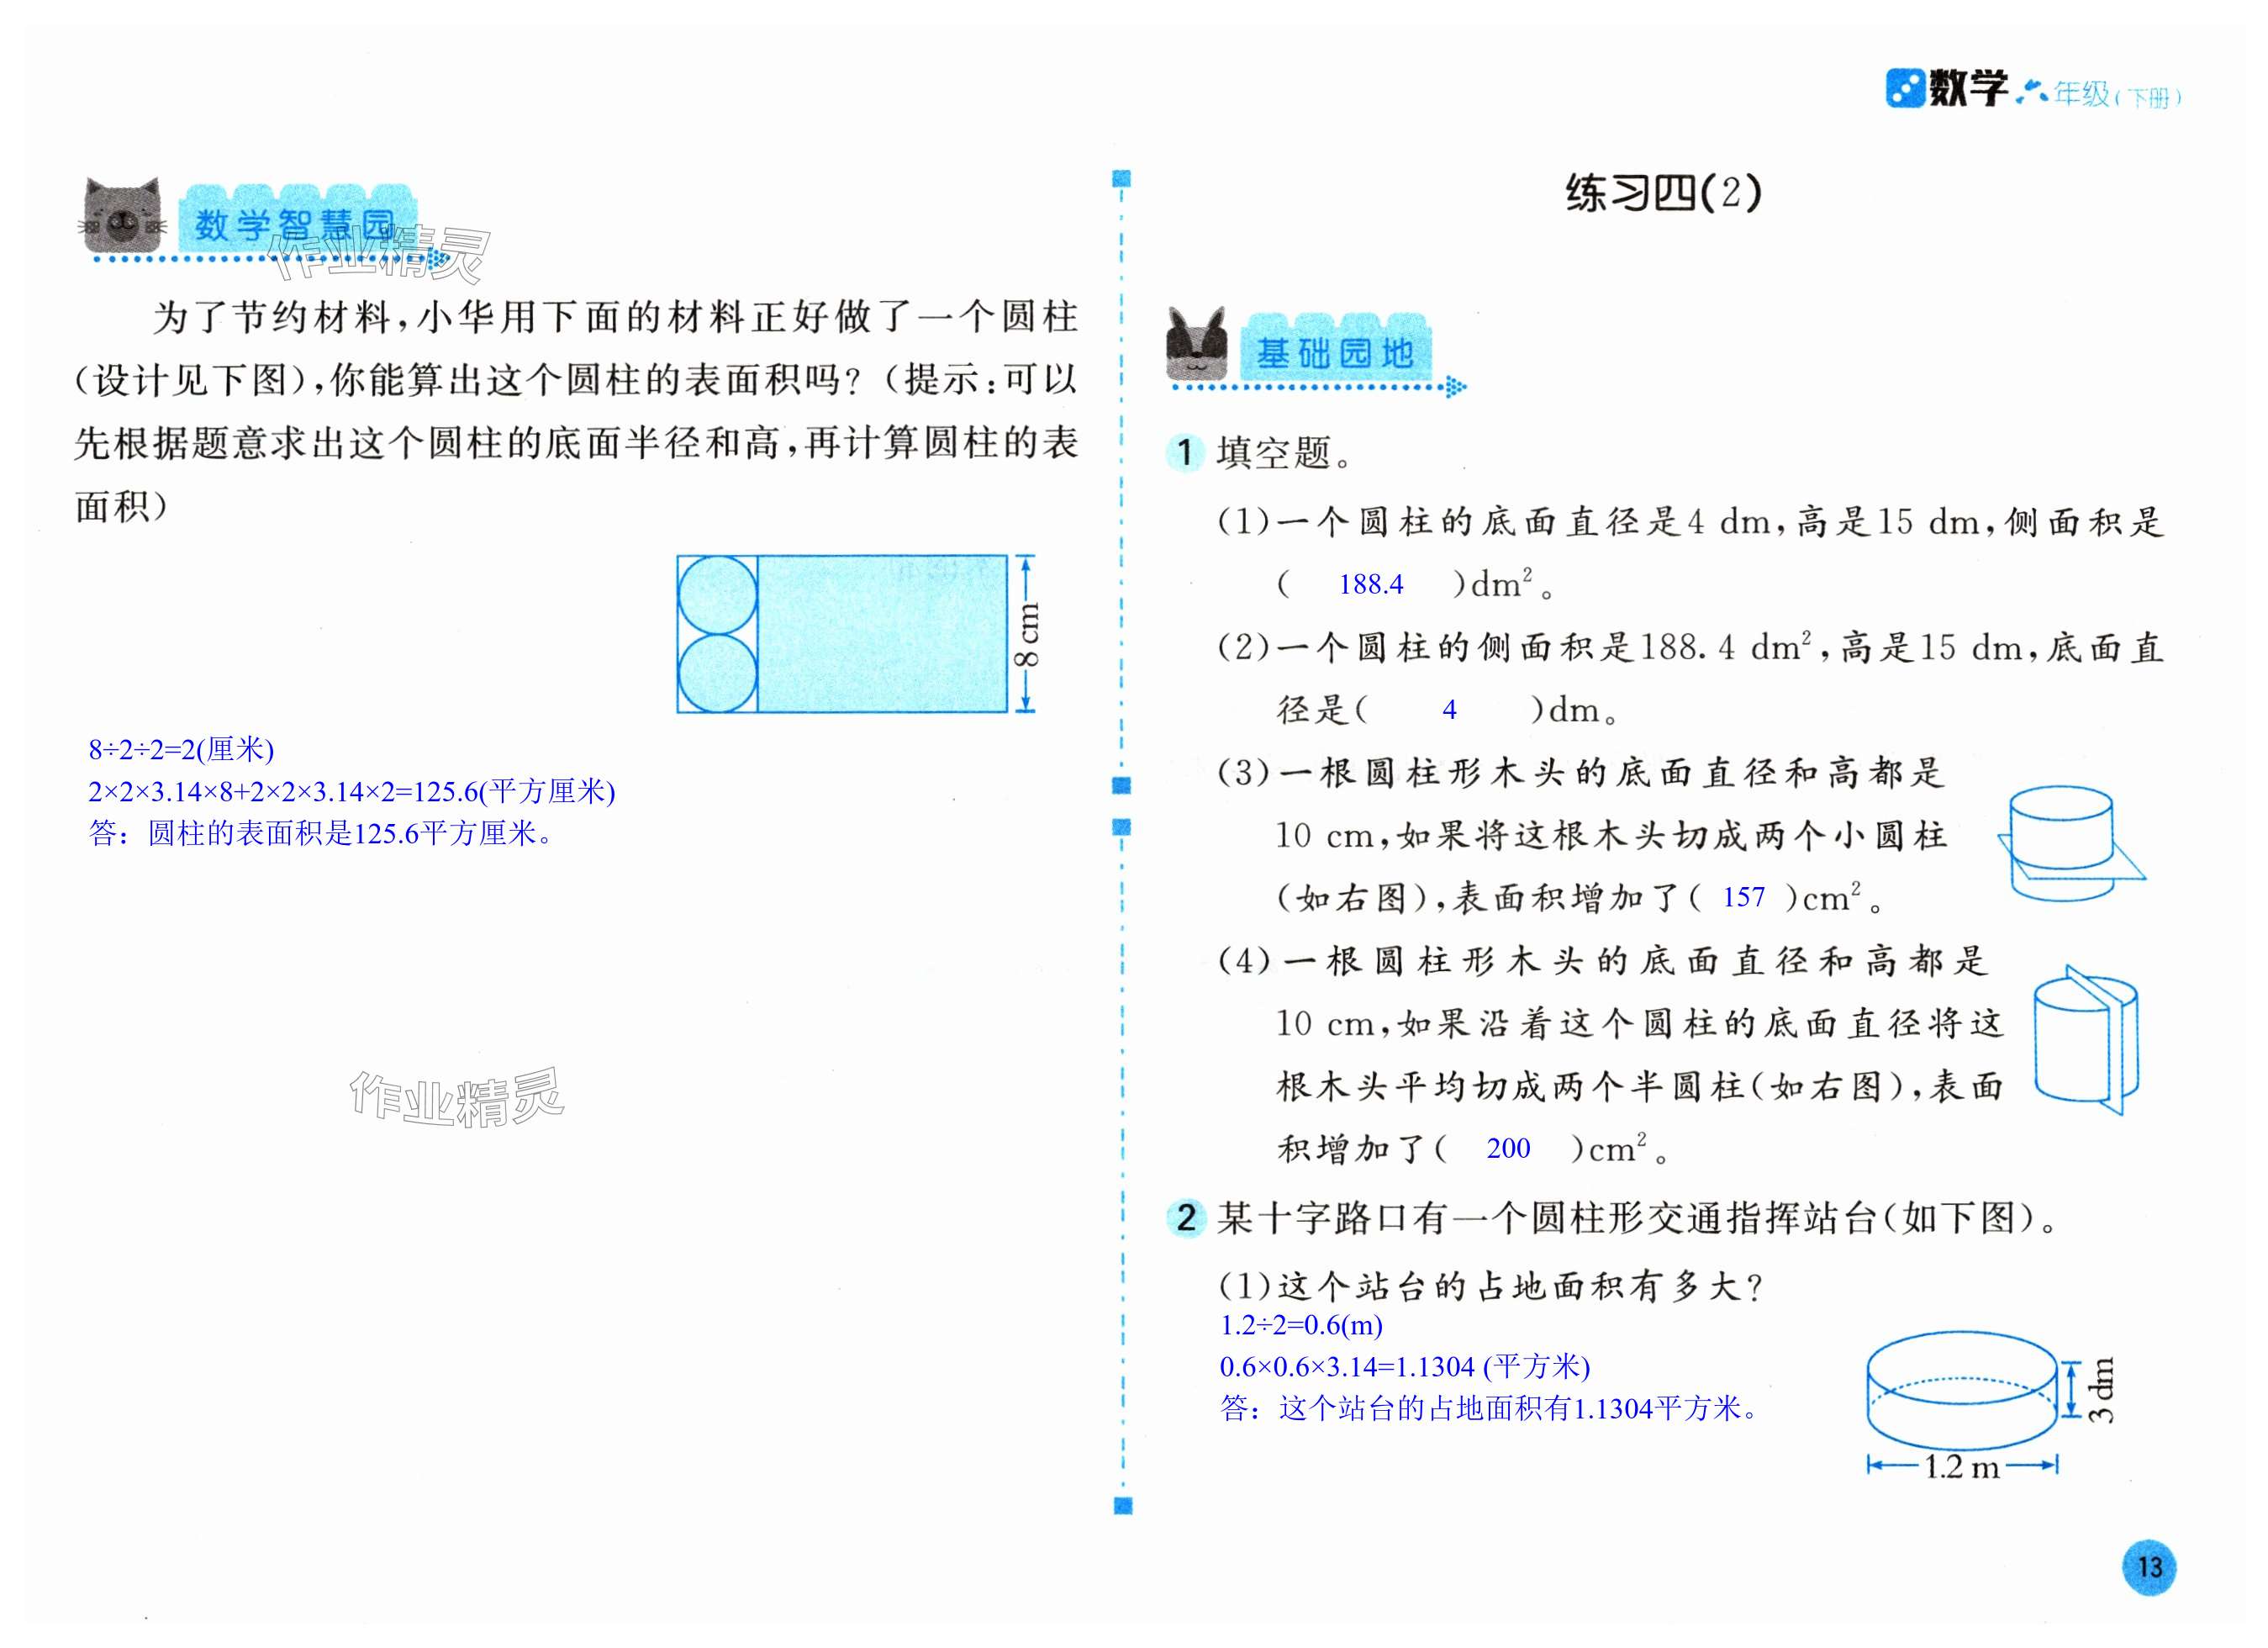Click the answer 4 in blank two
Image resolution: width=2268 pixels, height=1648 pixels.
pos(1449,710)
